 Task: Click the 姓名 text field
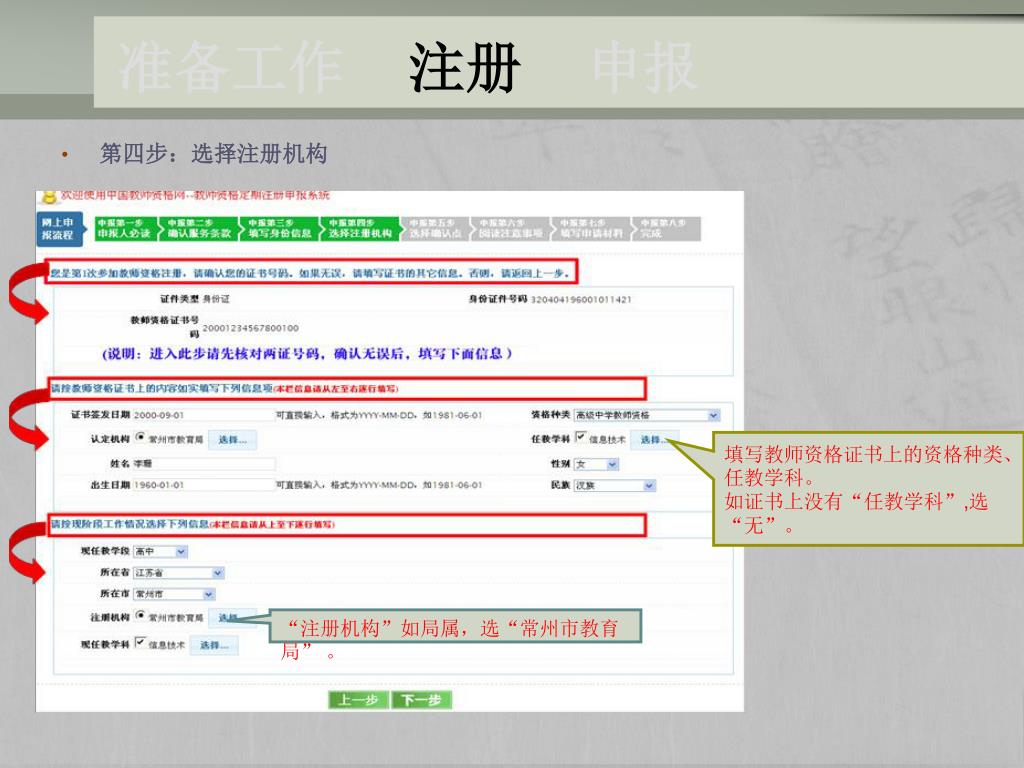pos(203,464)
